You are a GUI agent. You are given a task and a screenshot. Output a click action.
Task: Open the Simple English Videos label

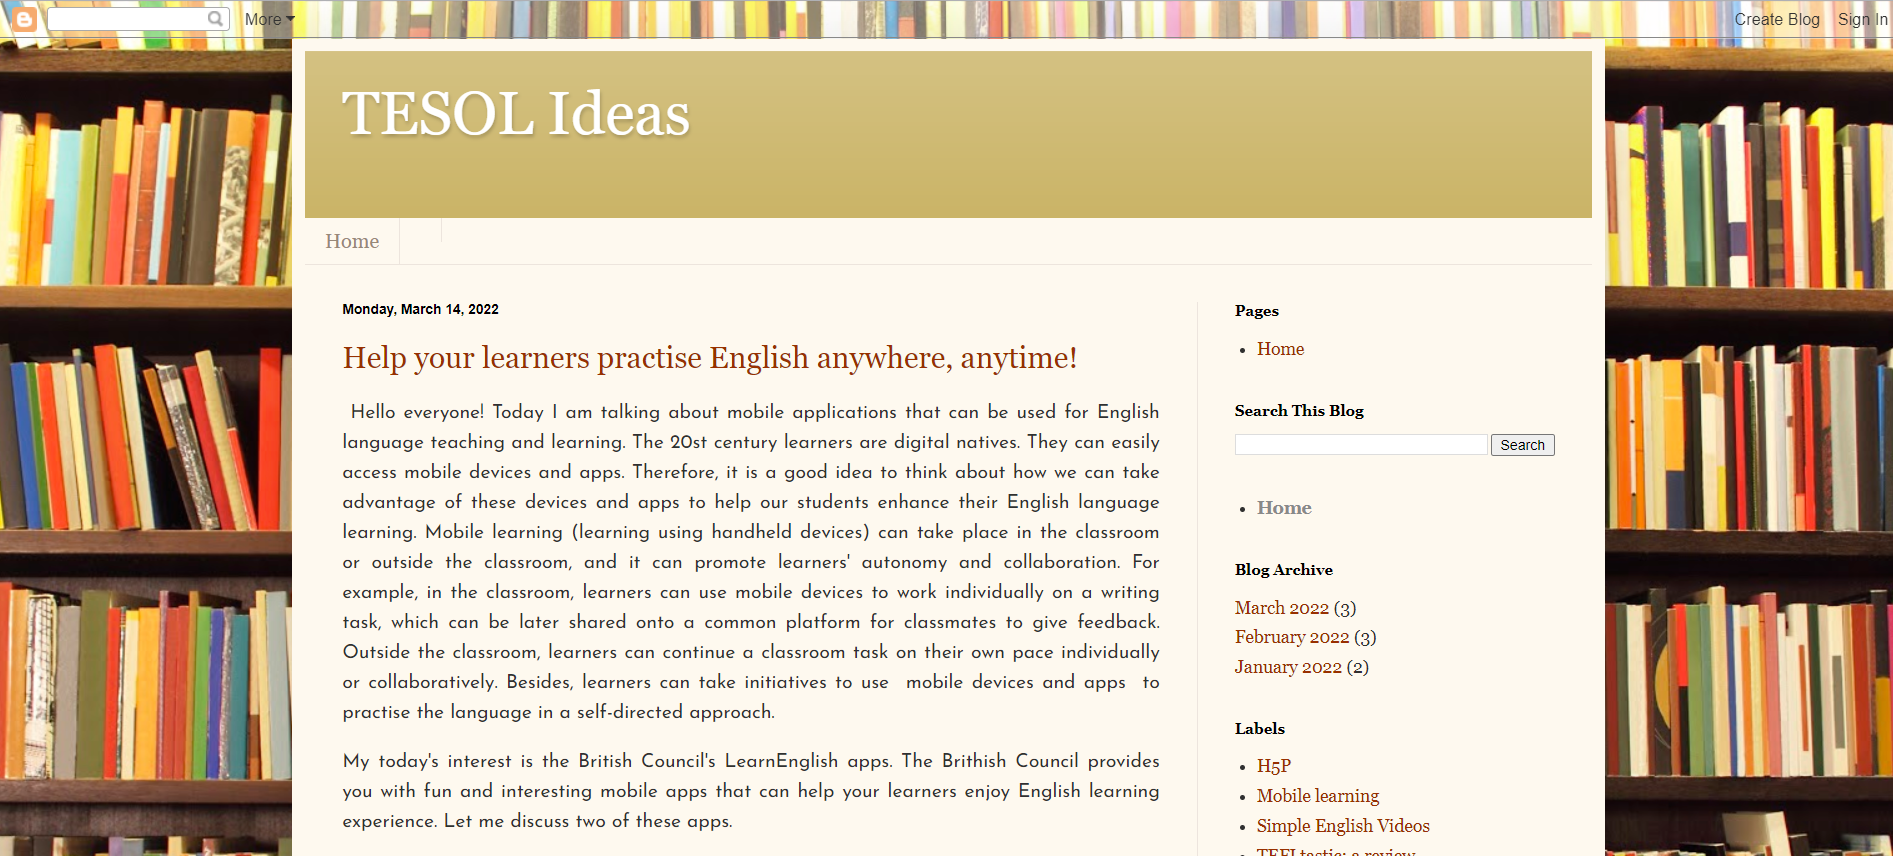coord(1342,826)
